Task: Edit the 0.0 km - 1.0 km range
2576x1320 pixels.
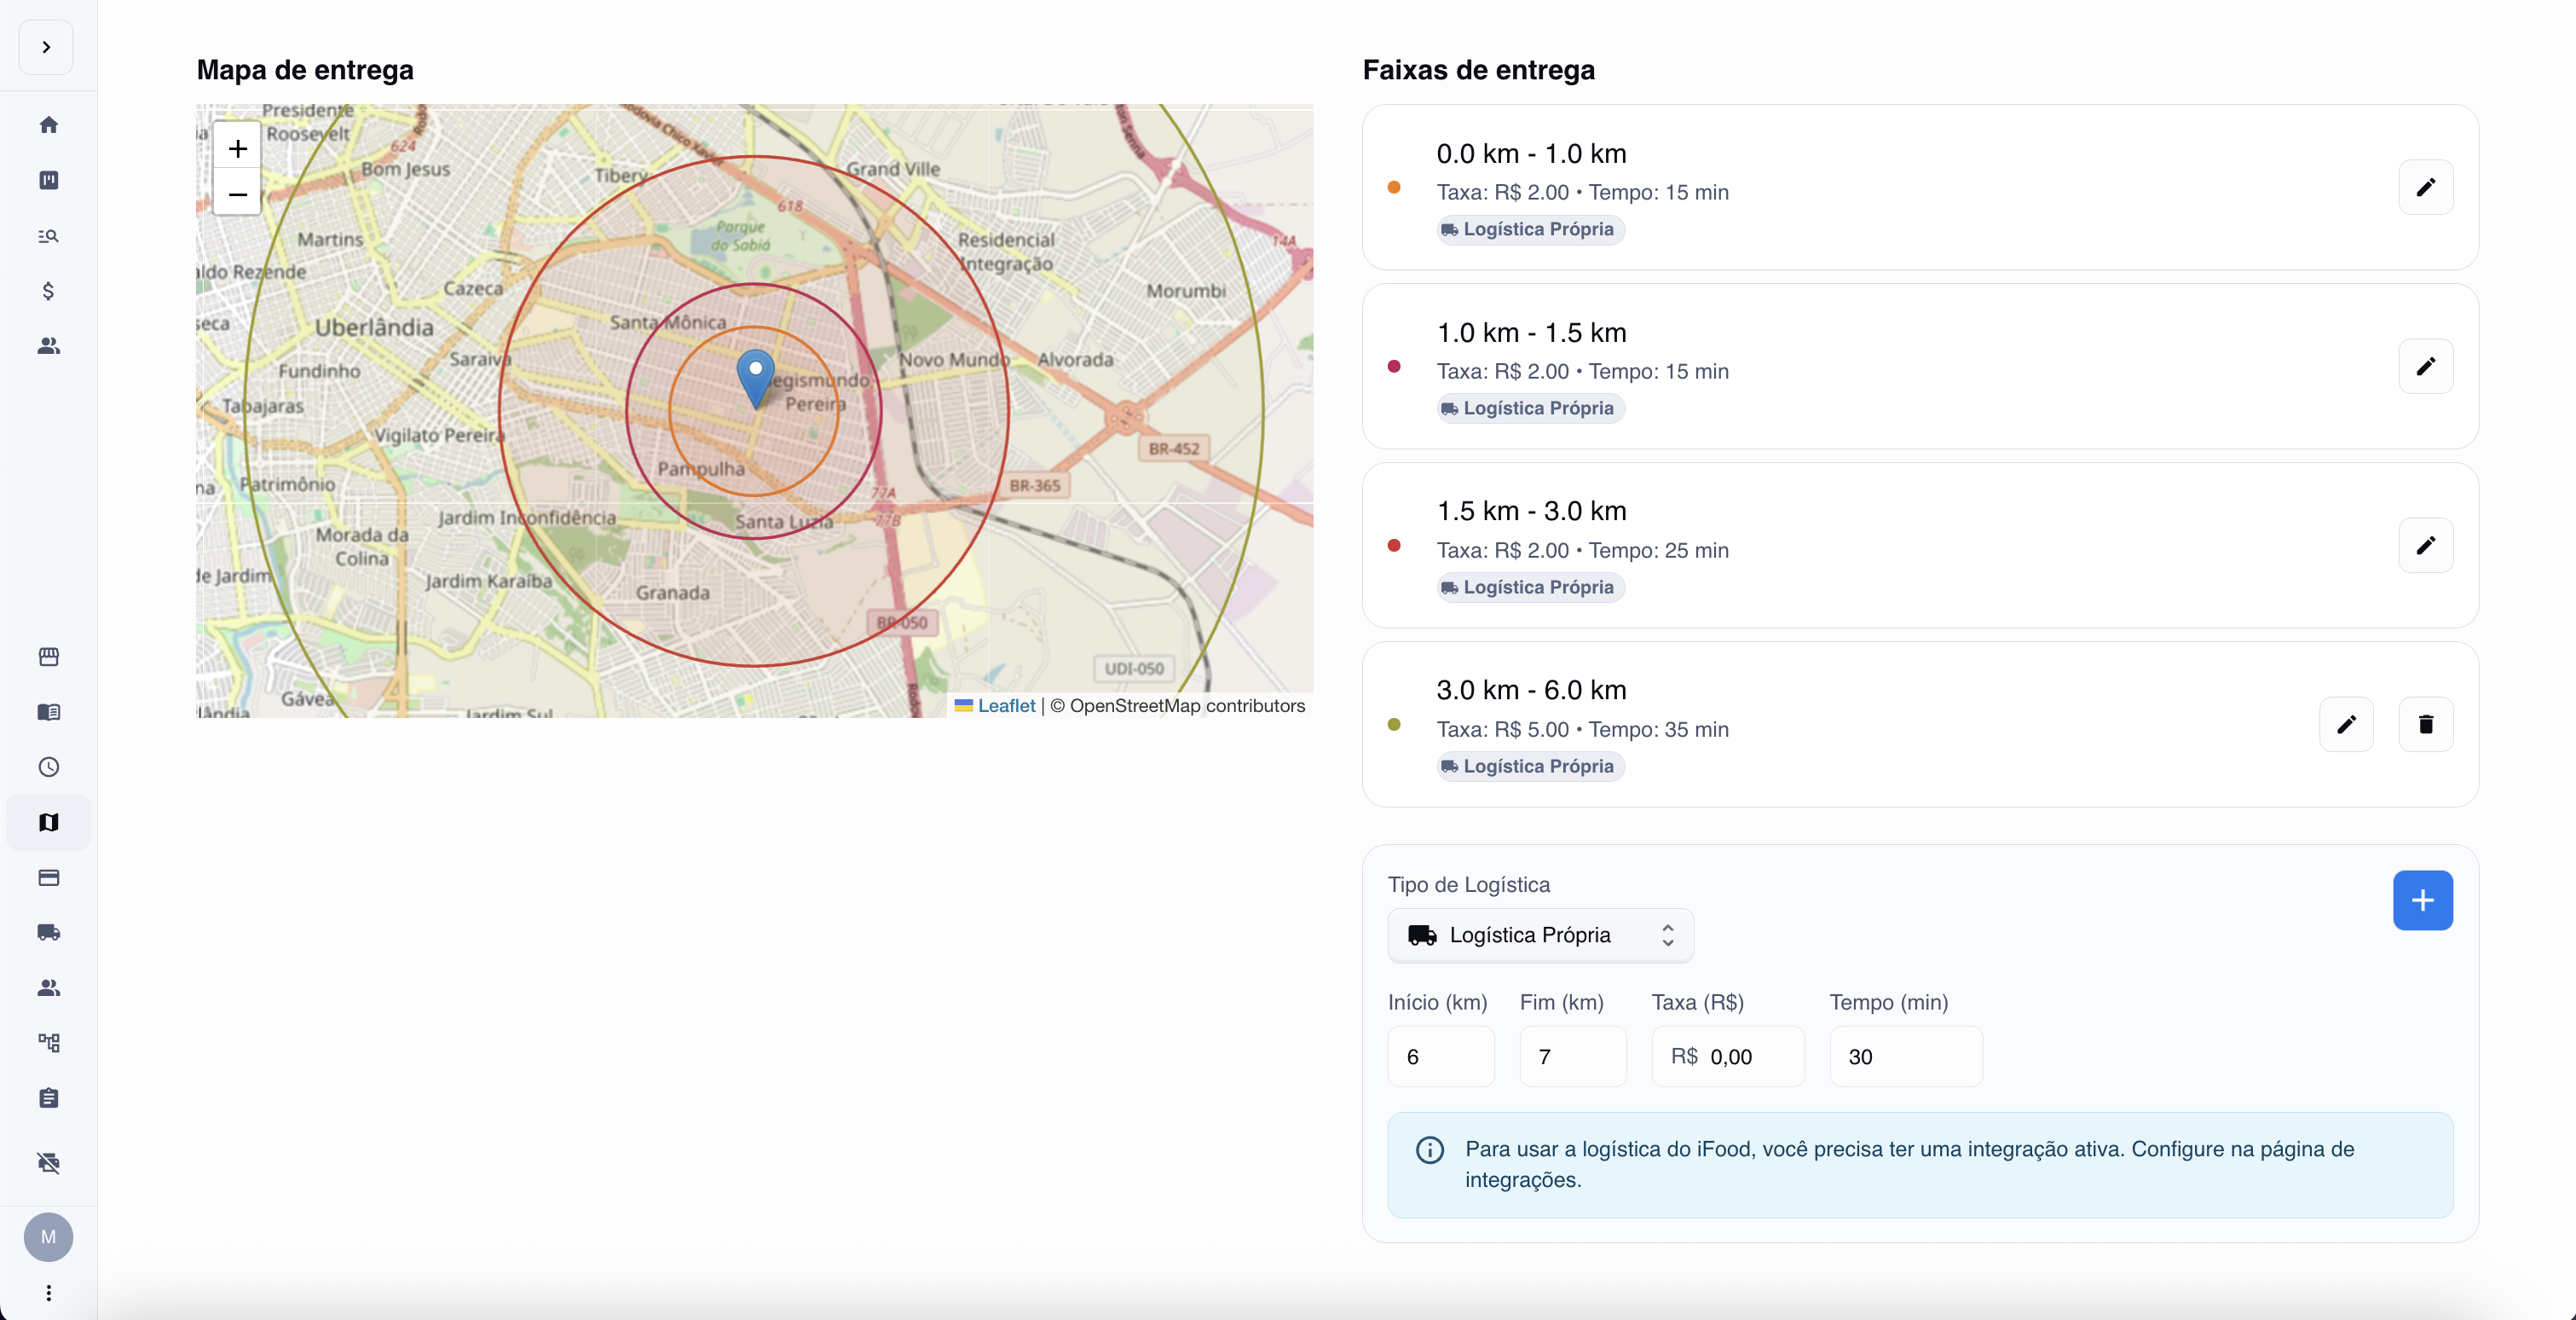Action: 2425,187
